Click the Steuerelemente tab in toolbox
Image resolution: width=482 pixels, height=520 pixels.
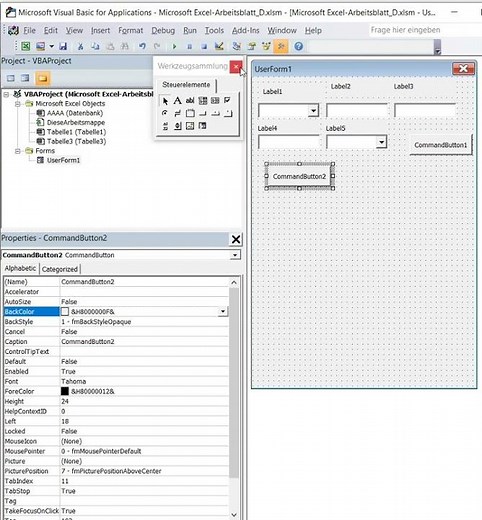tap(186, 85)
